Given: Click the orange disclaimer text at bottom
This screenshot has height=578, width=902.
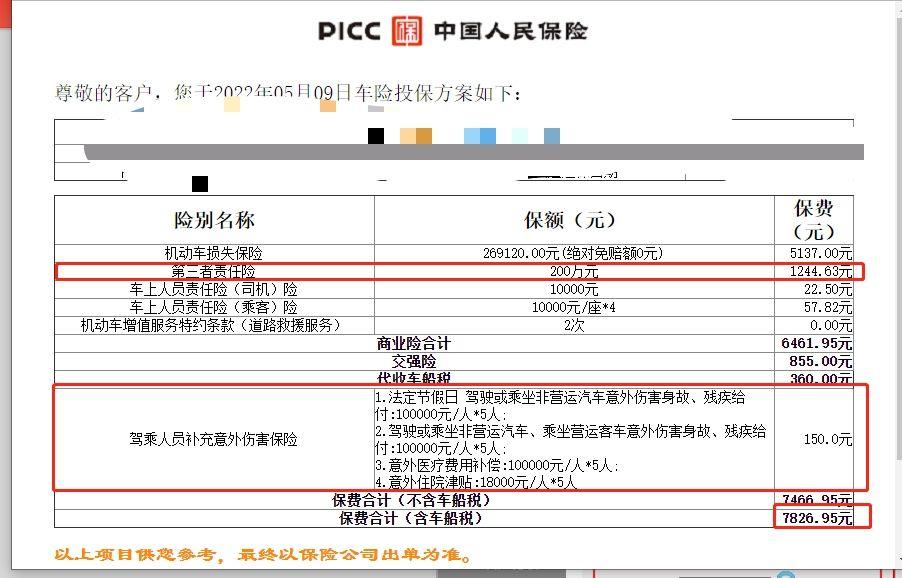Looking at the screenshot, I should (263, 554).
